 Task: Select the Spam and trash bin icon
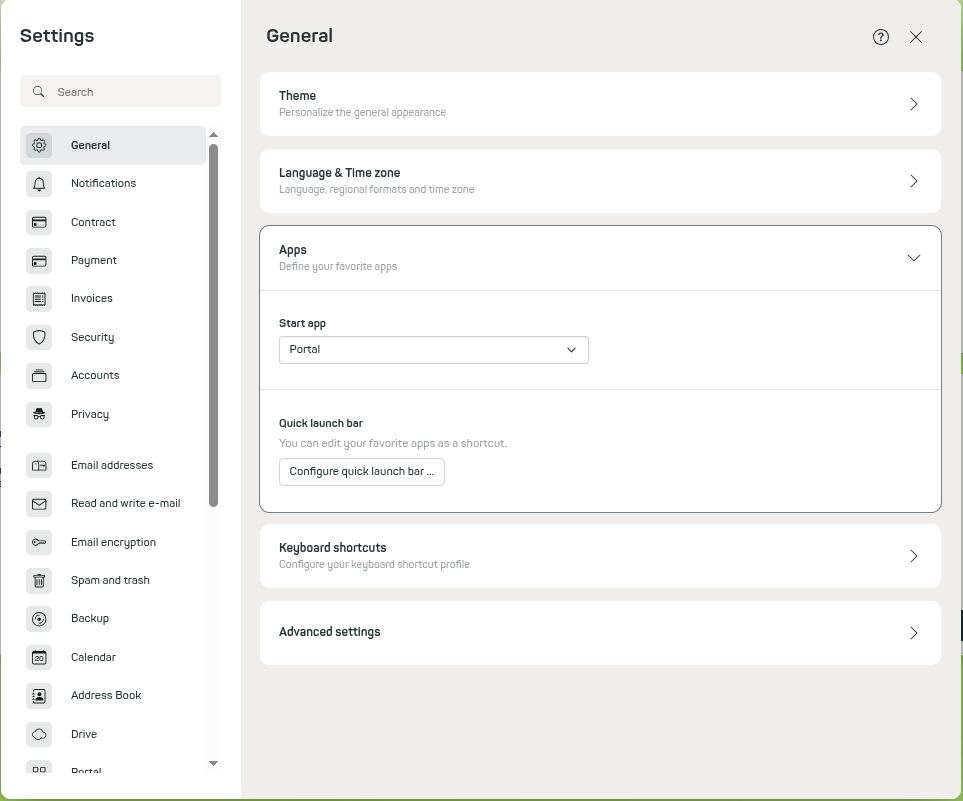[x=39, y=580]
